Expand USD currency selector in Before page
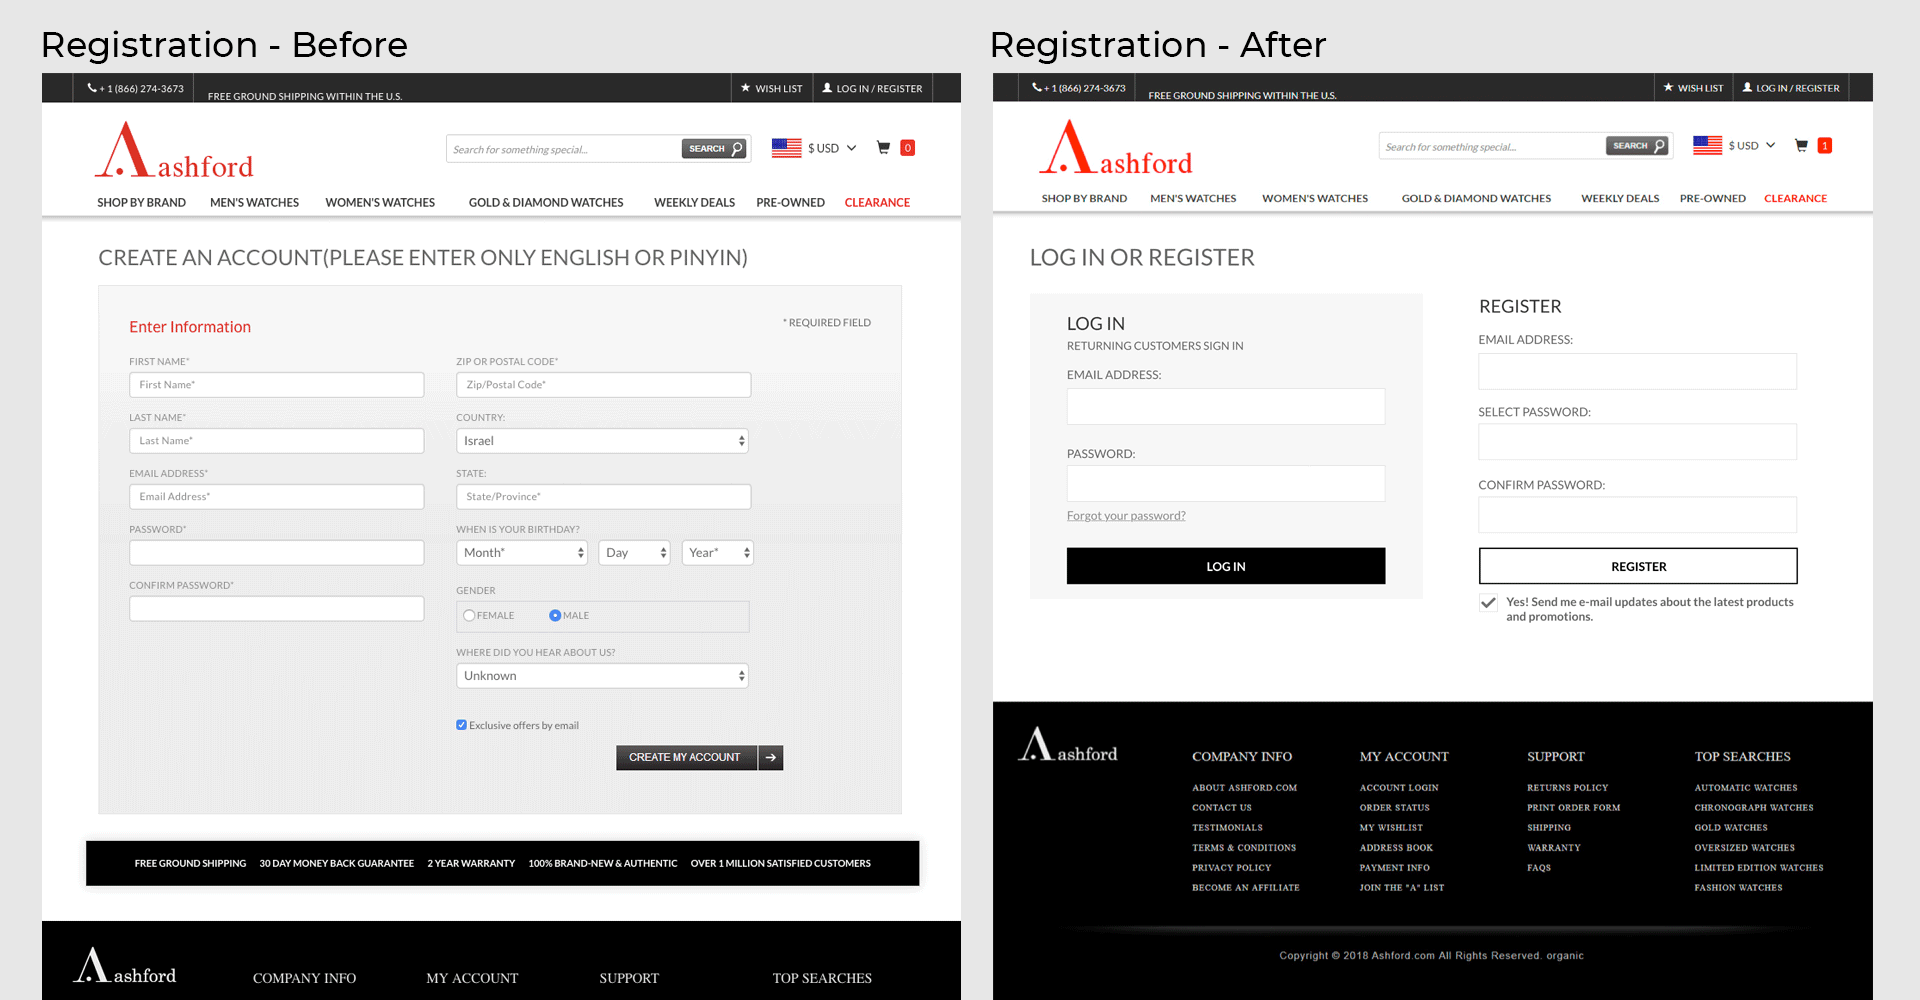This screenshot has height=1000, width=1920. point(832,148)
